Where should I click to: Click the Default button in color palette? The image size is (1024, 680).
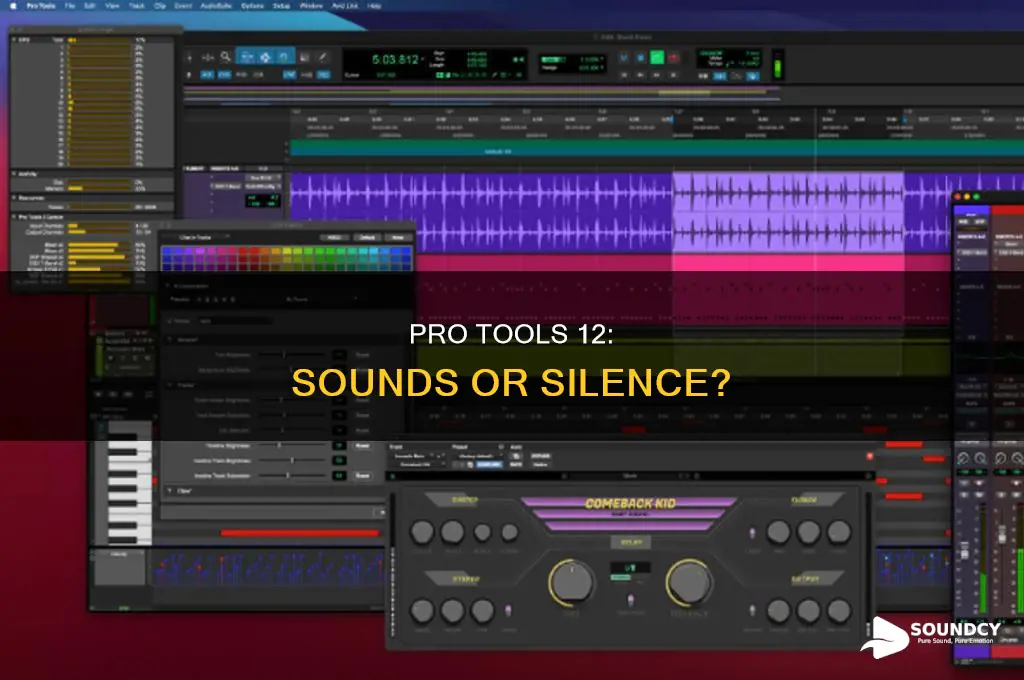coord(367,237)
